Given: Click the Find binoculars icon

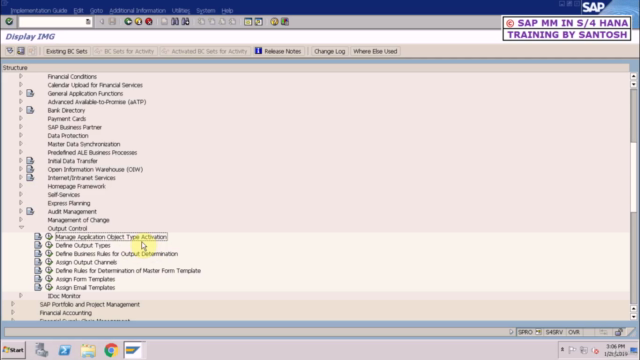Looking at the screenshot, I should pyautogui.click(x=175, y=22).
